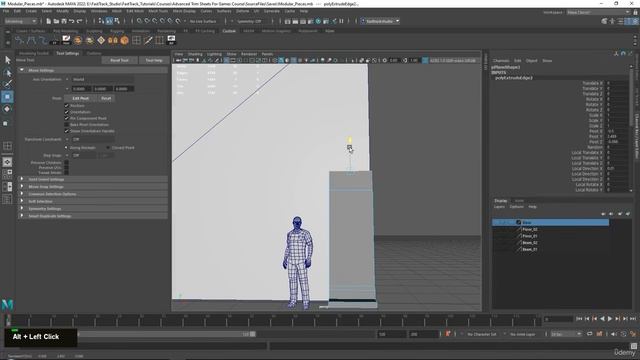
Task: Click Play forwards button
Action: [610, 319]
